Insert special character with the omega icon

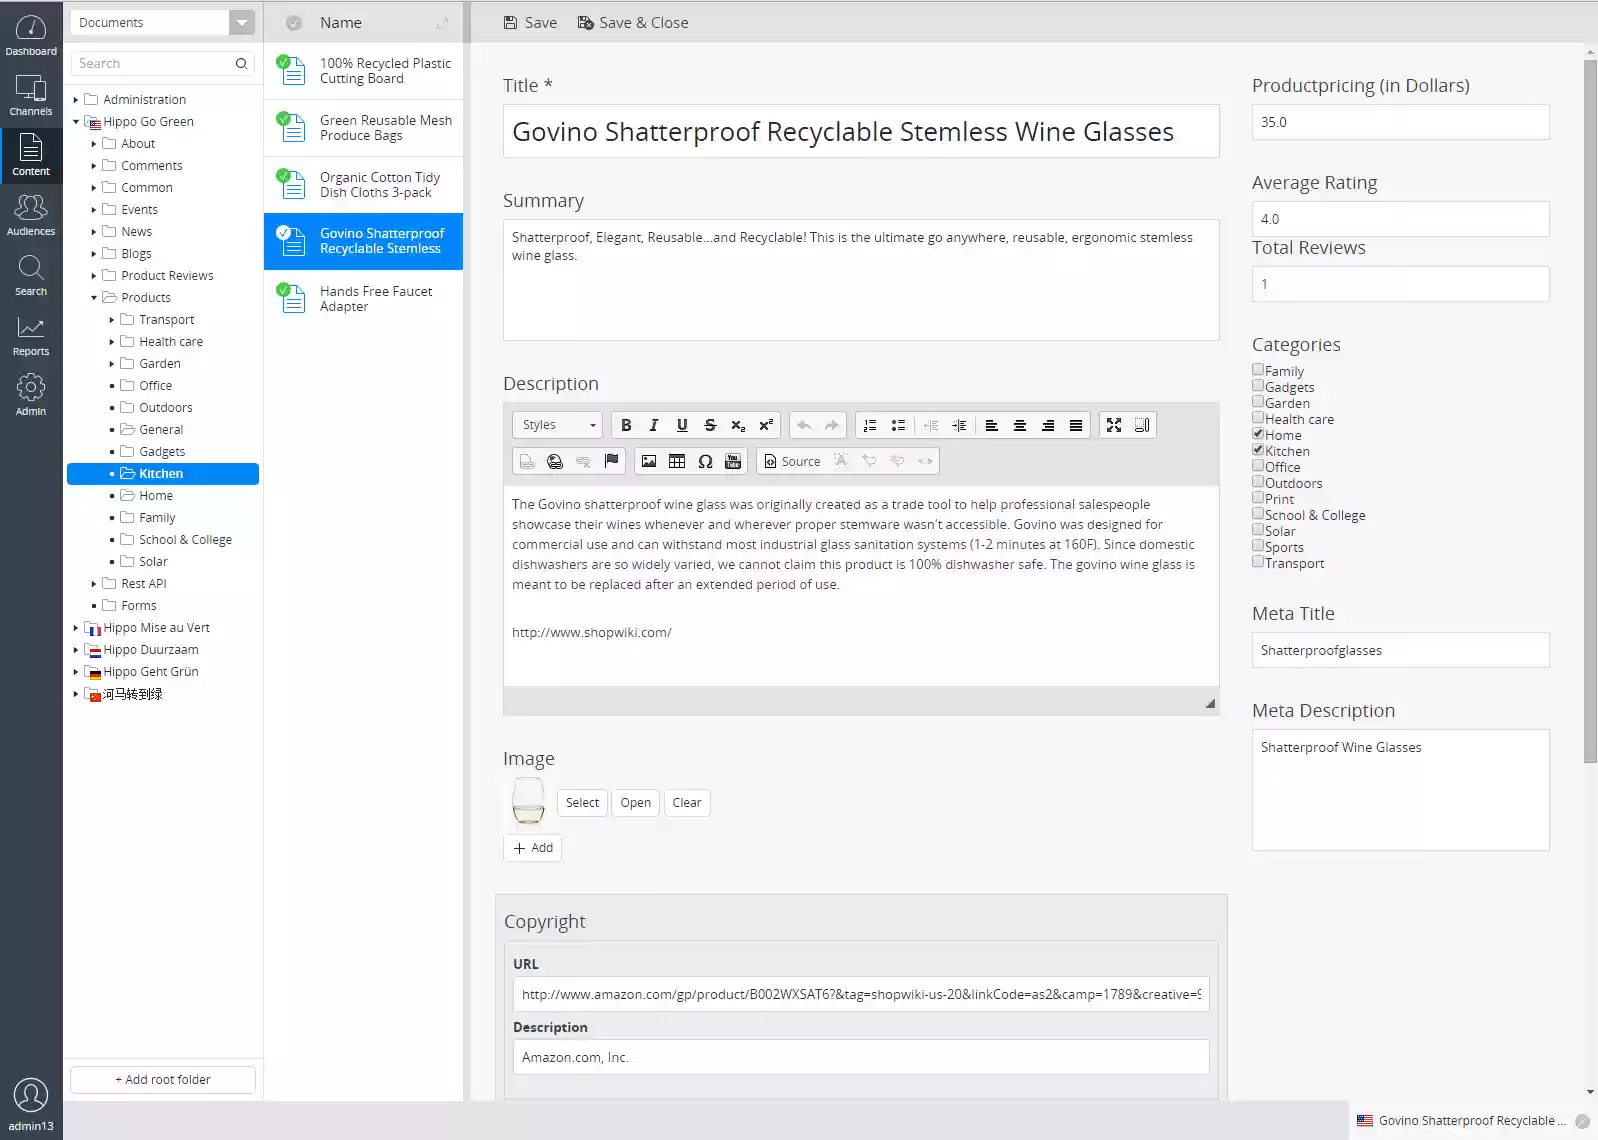point(705,461)
